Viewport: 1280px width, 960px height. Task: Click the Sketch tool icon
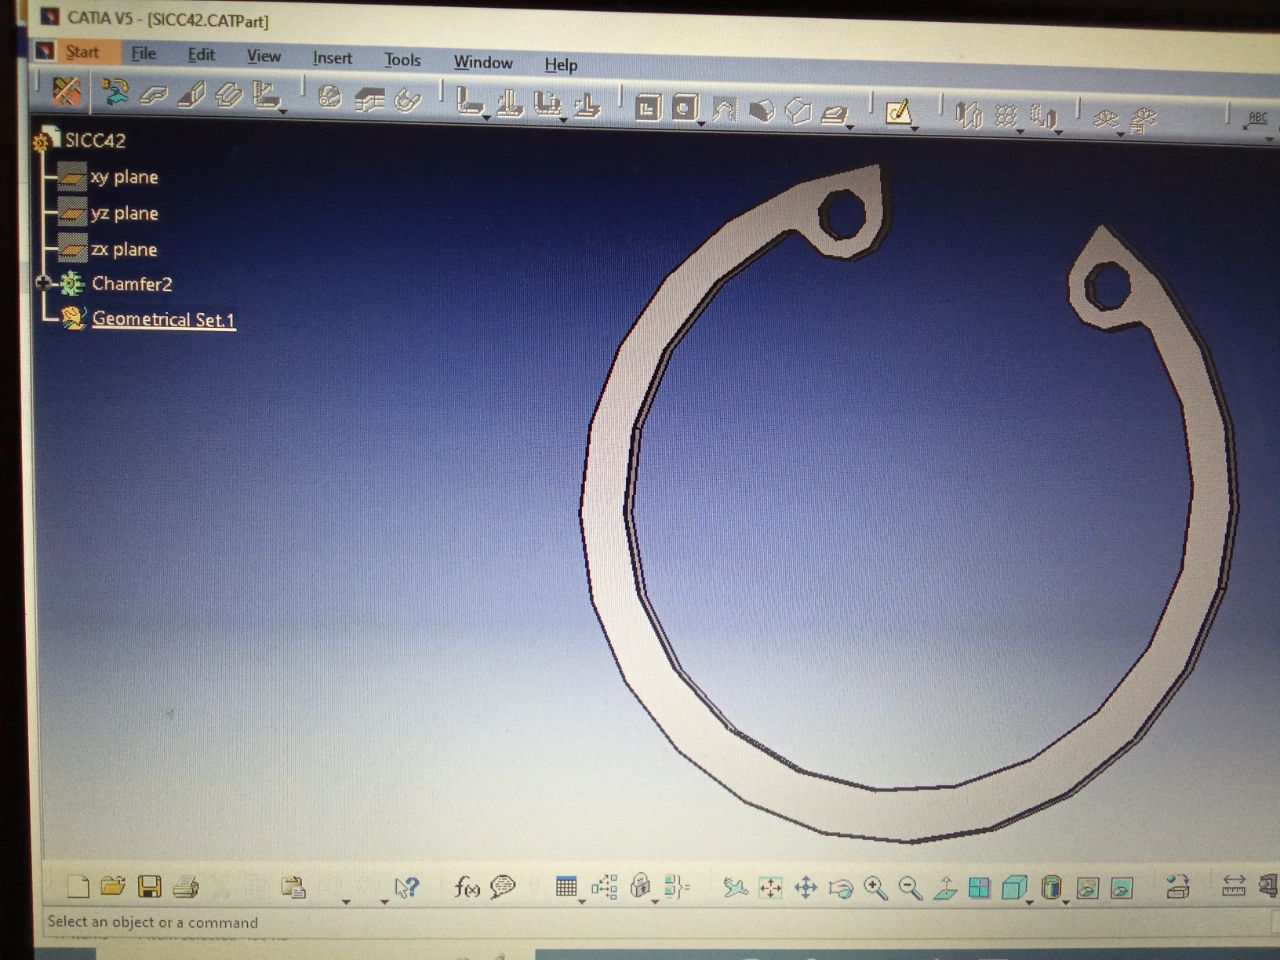point(898,112)
